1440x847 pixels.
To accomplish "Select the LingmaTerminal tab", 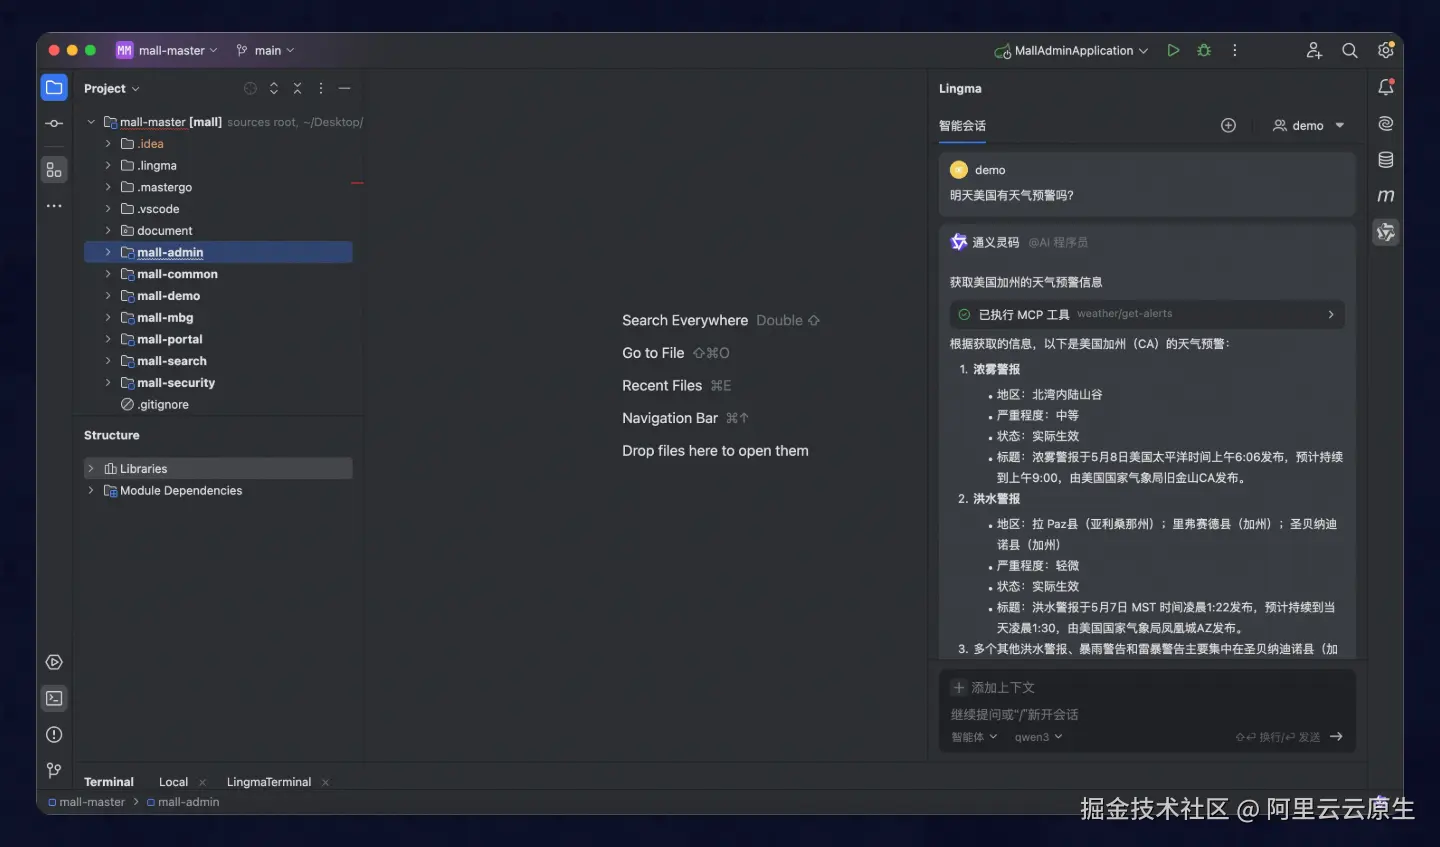I will [x=269, y=782].
